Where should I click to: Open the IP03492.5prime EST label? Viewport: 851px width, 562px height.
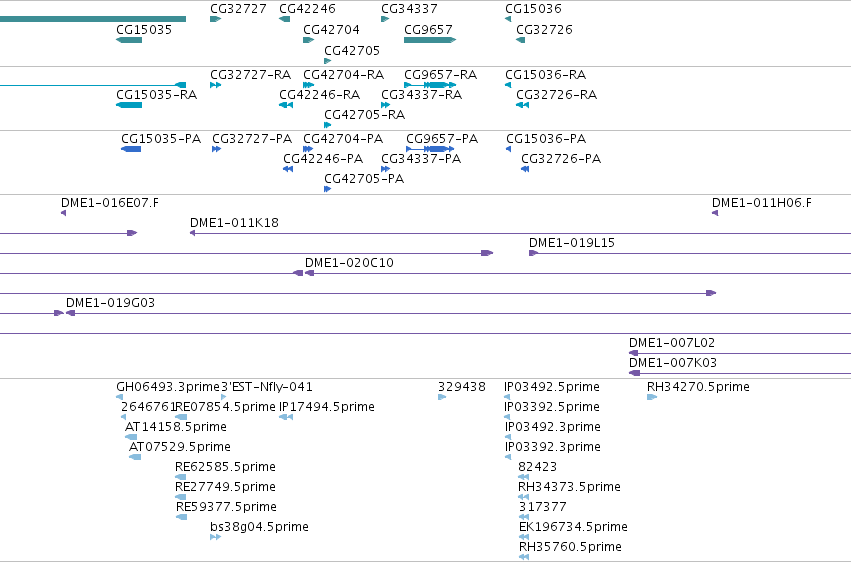551,387
